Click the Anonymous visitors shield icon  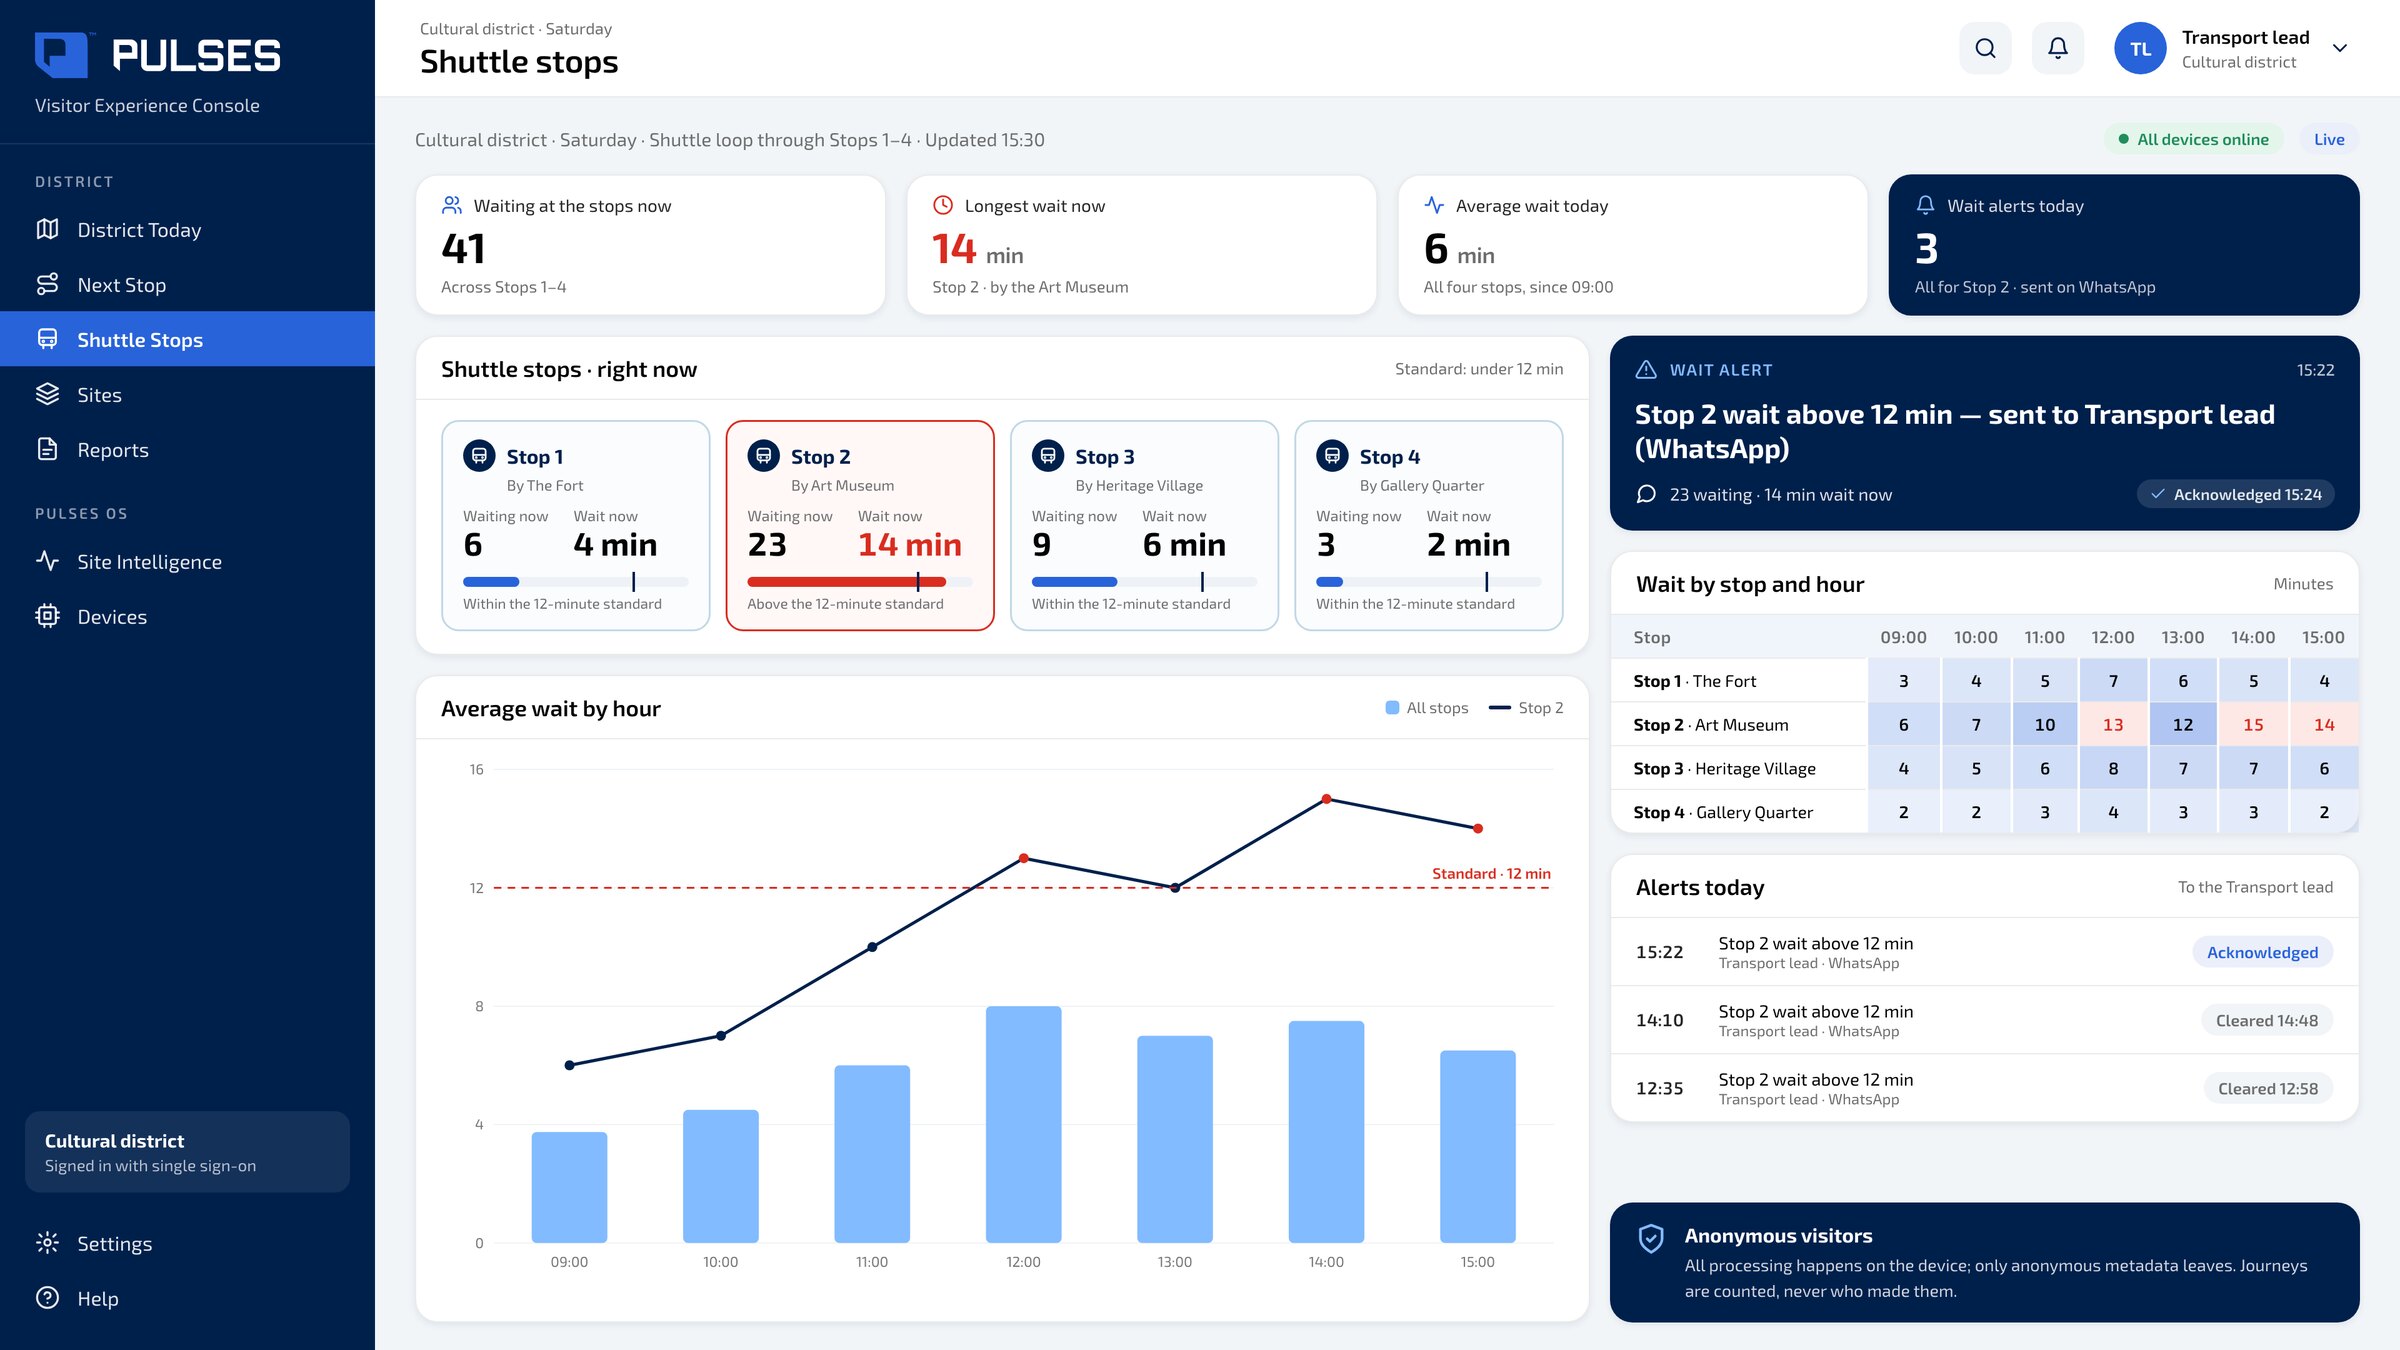tap(1651, 1238)
